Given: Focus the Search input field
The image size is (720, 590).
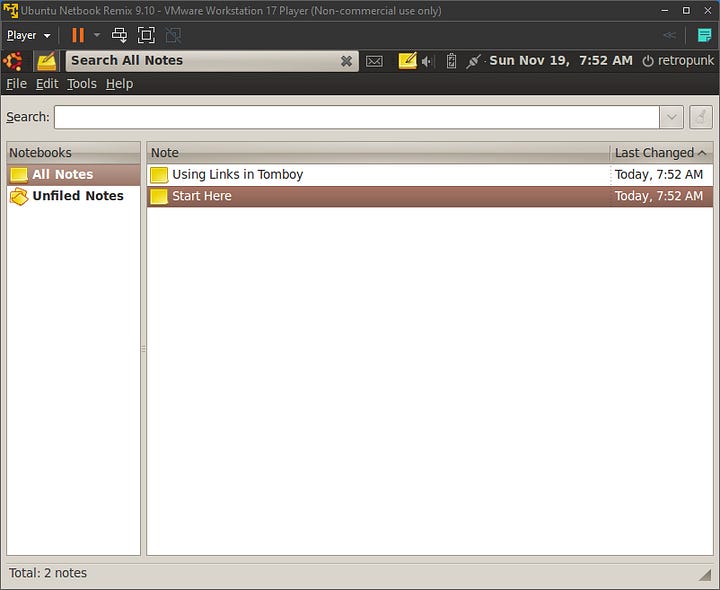Looking at the screenshot, I should point(357,117).
